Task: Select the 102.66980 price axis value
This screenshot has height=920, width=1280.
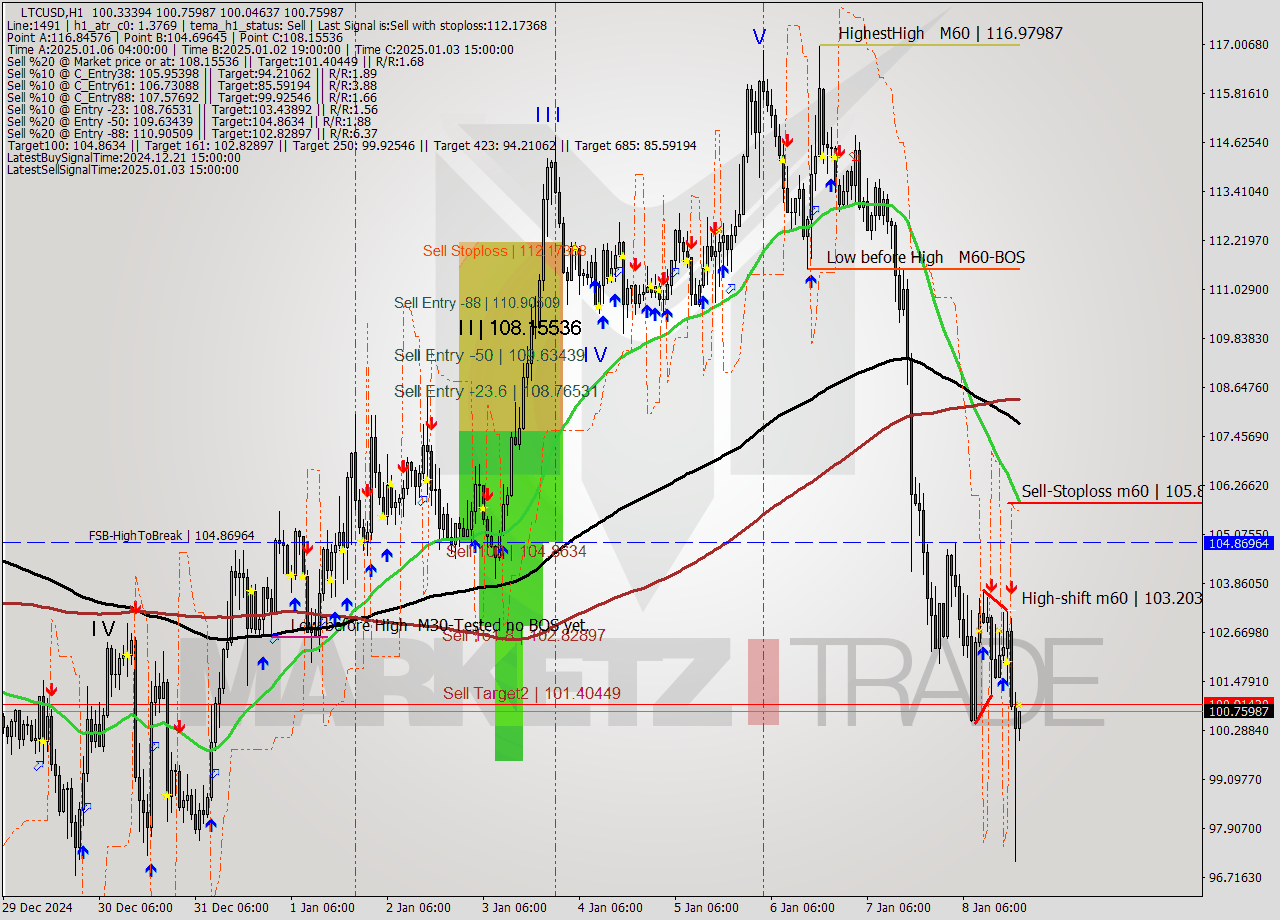Action: (x=1238, y=633)
